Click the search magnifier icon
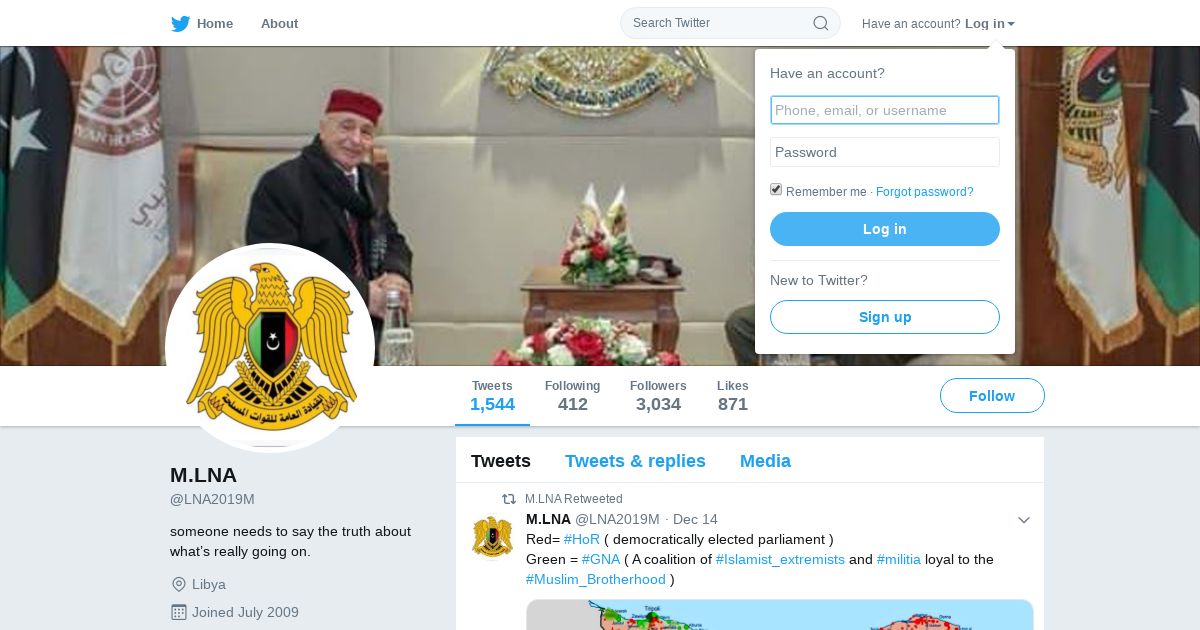The image size is (1200, 630). click(820, 23)
